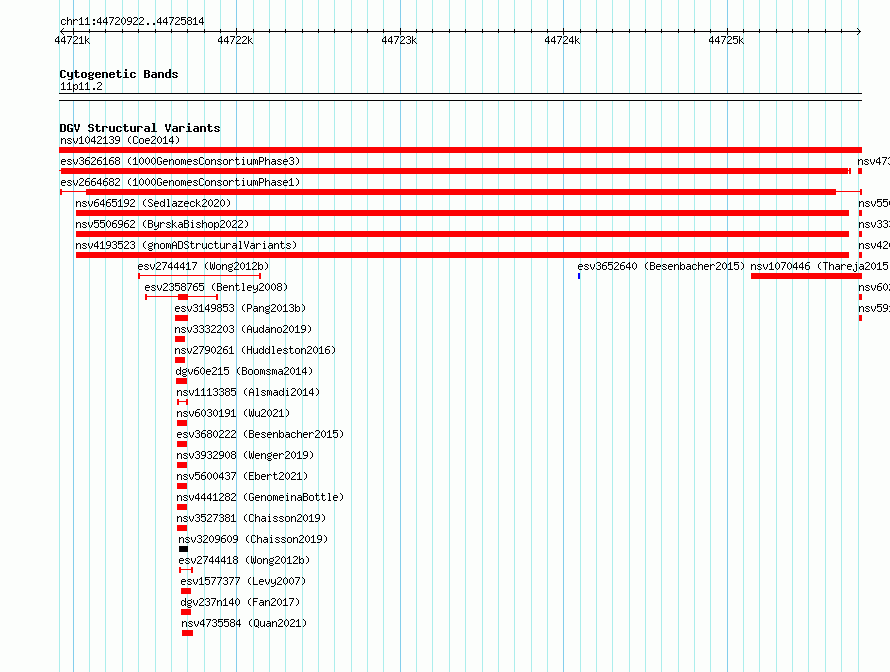Screen dimensions: 890x672
Task: Click the 44725k ruler position
Action: pos(726,40)
